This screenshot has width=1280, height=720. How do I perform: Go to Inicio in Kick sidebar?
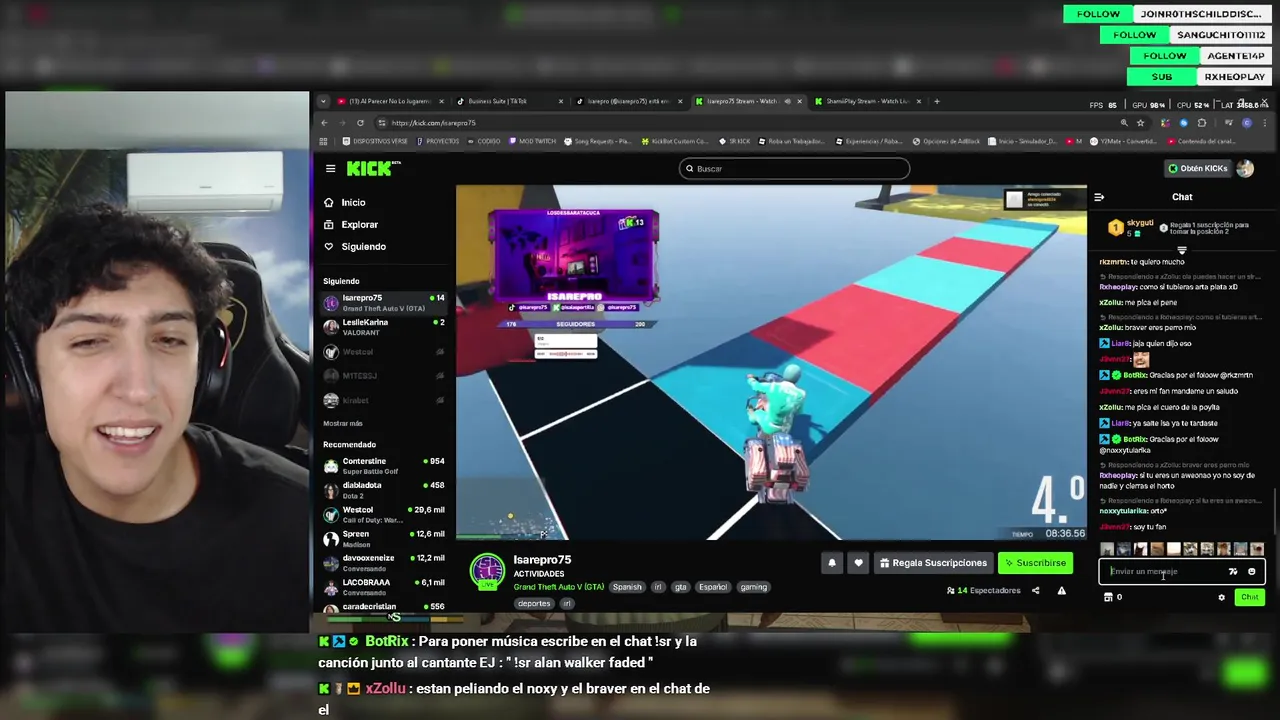344,202
